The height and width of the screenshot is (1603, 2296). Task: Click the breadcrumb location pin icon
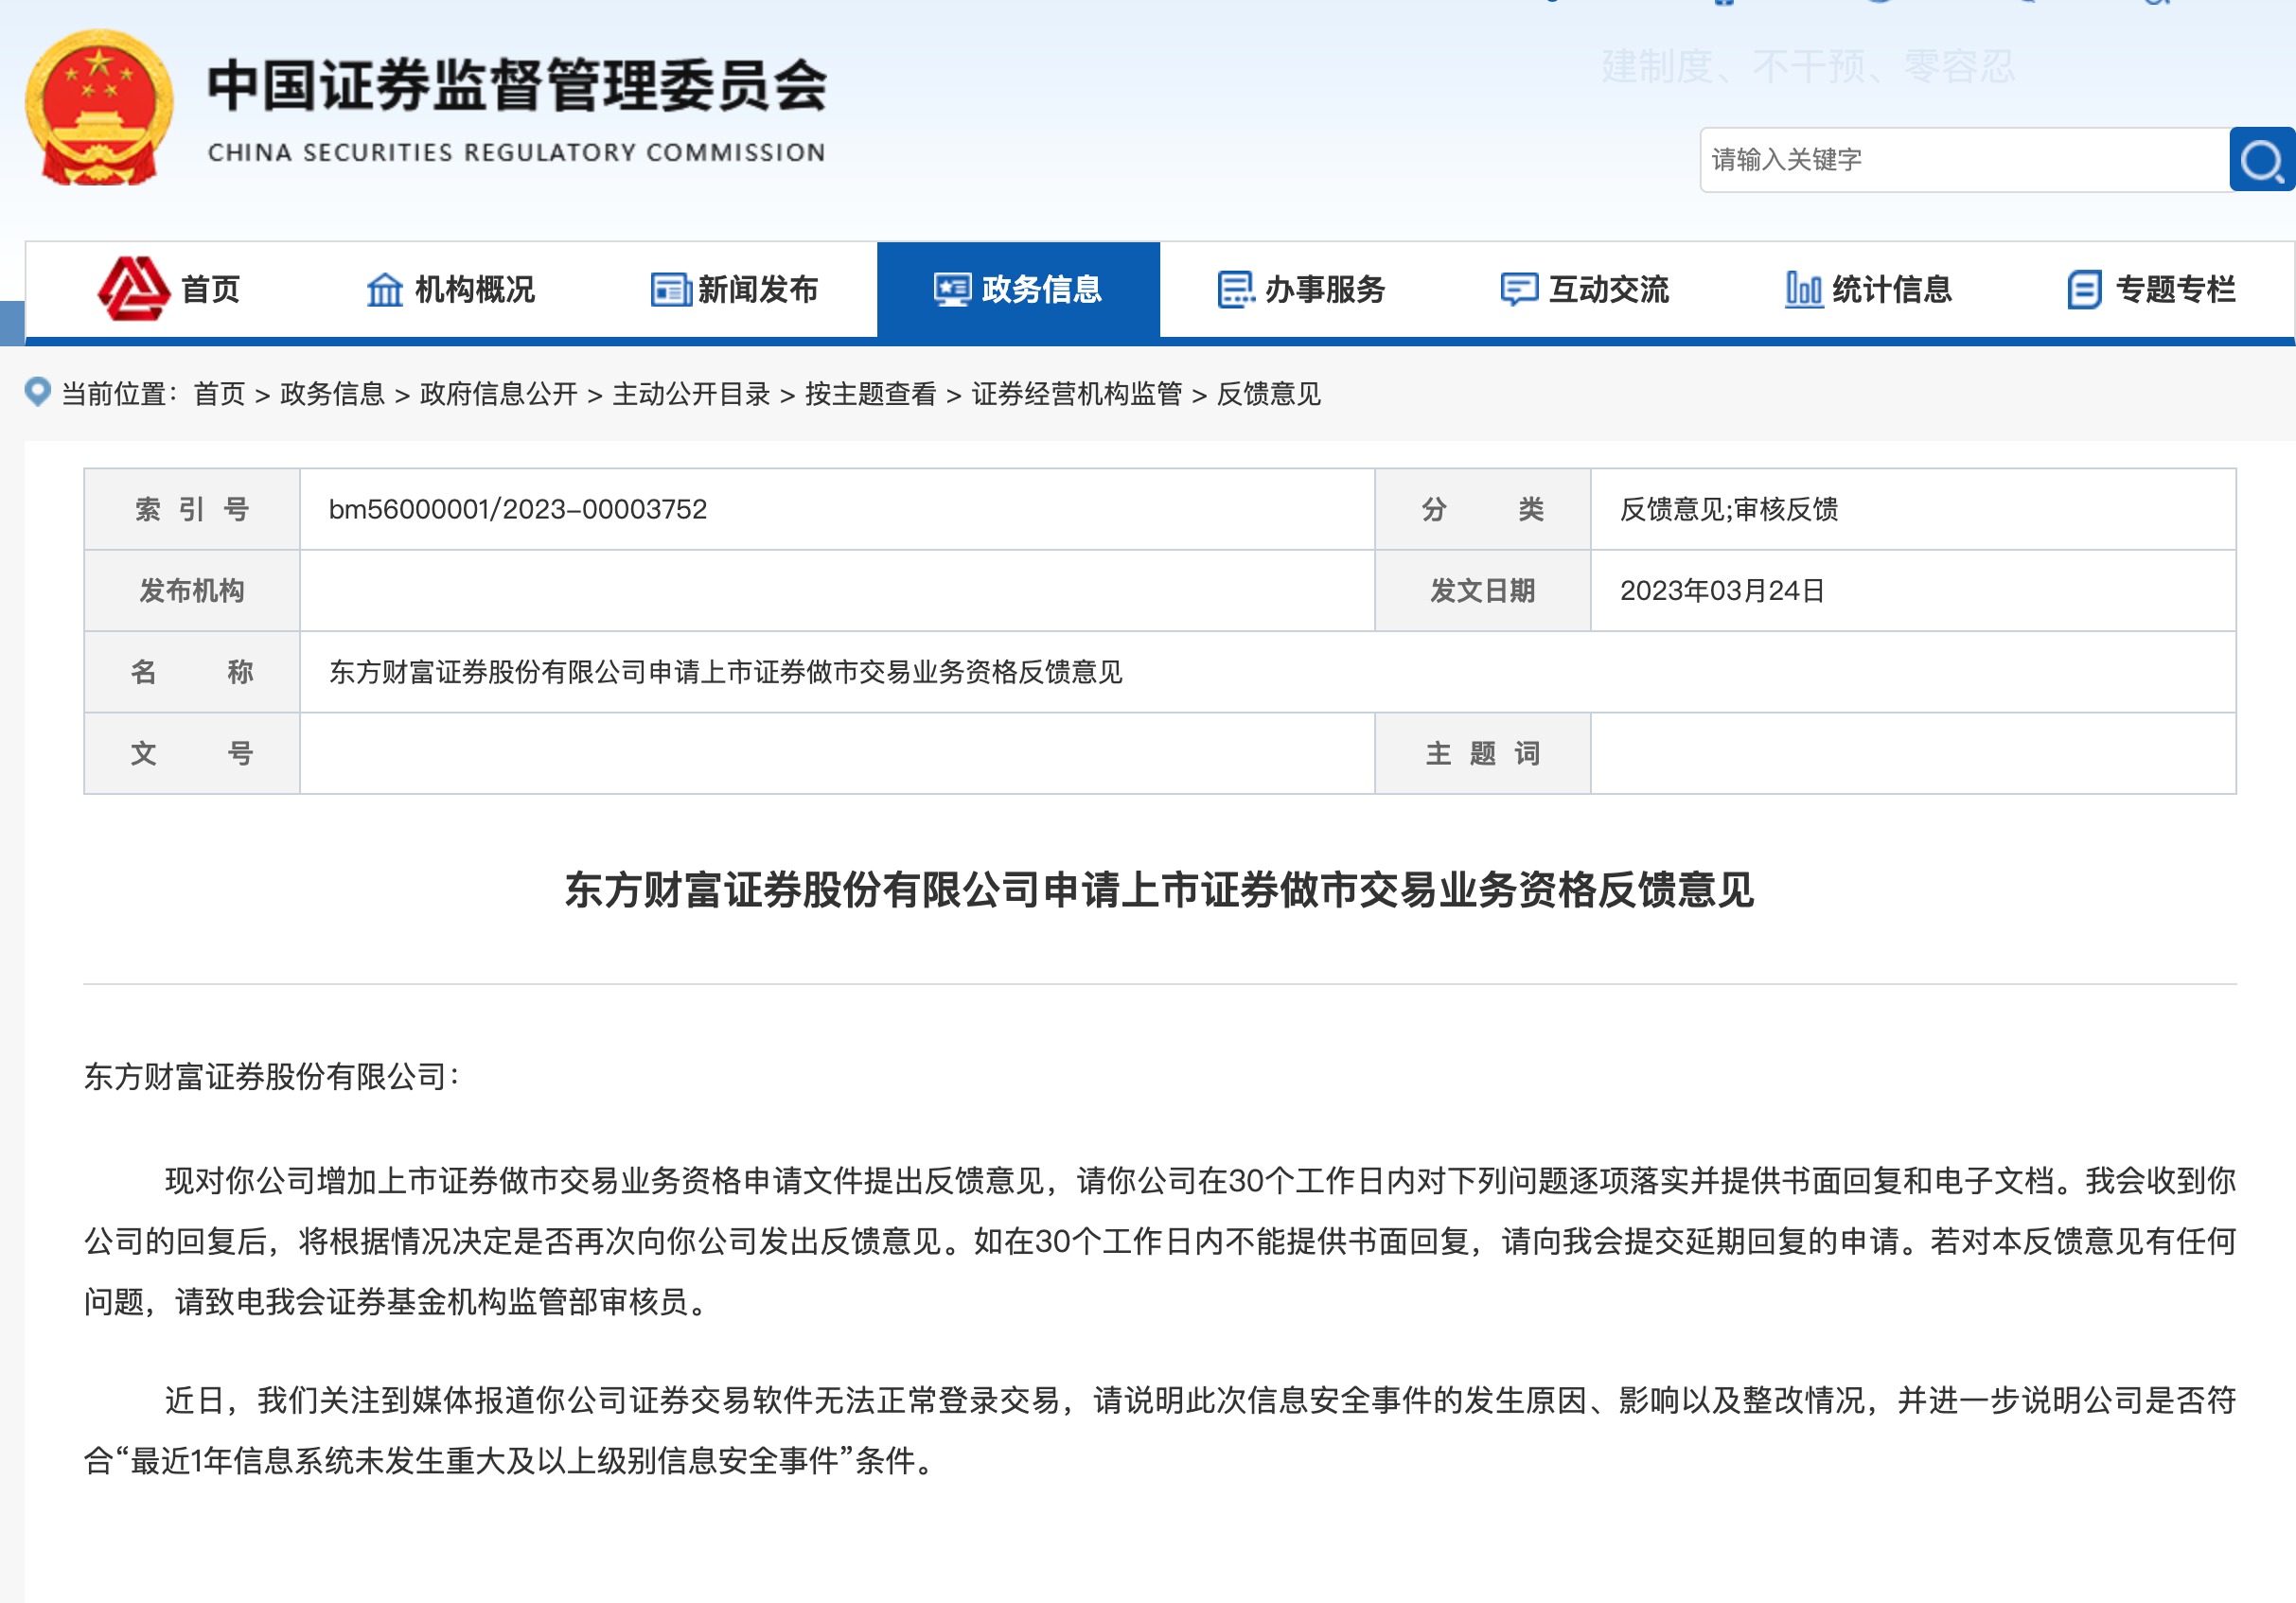tap(37, 392)
